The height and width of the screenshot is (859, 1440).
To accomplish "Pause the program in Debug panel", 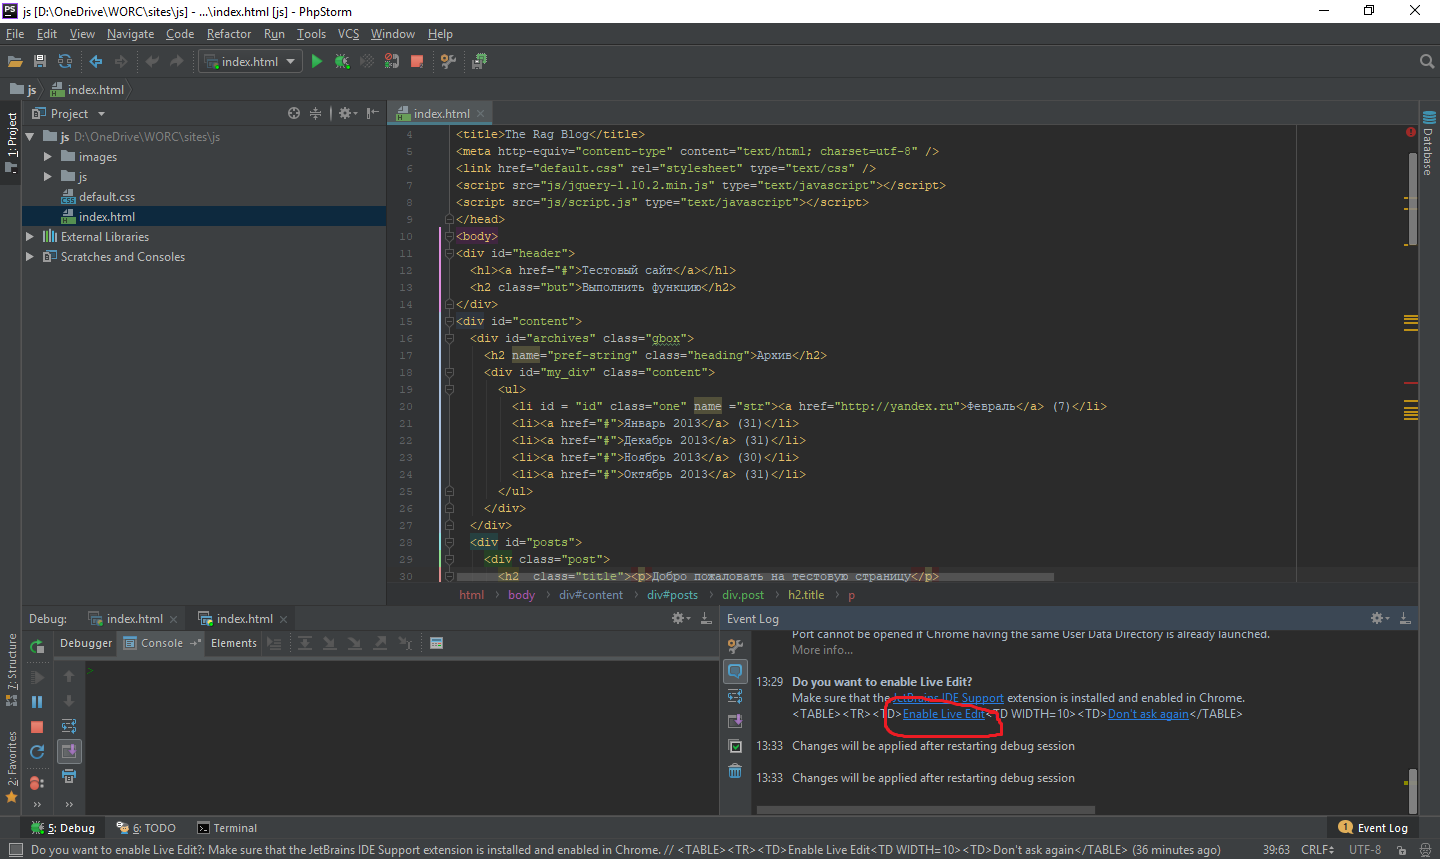I will [37, 702].
